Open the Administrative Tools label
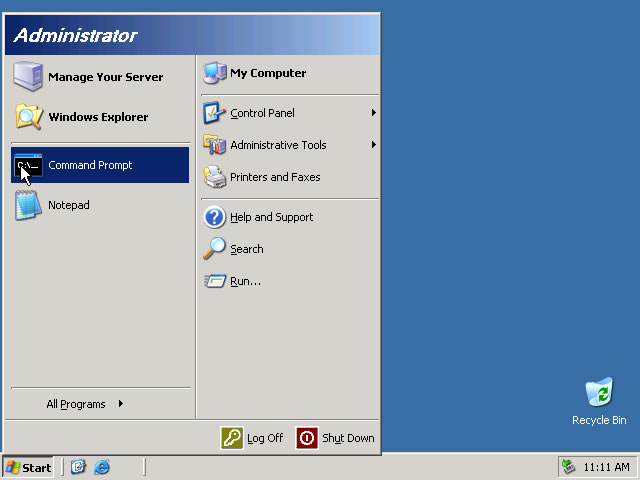 (x=278, y=145)
